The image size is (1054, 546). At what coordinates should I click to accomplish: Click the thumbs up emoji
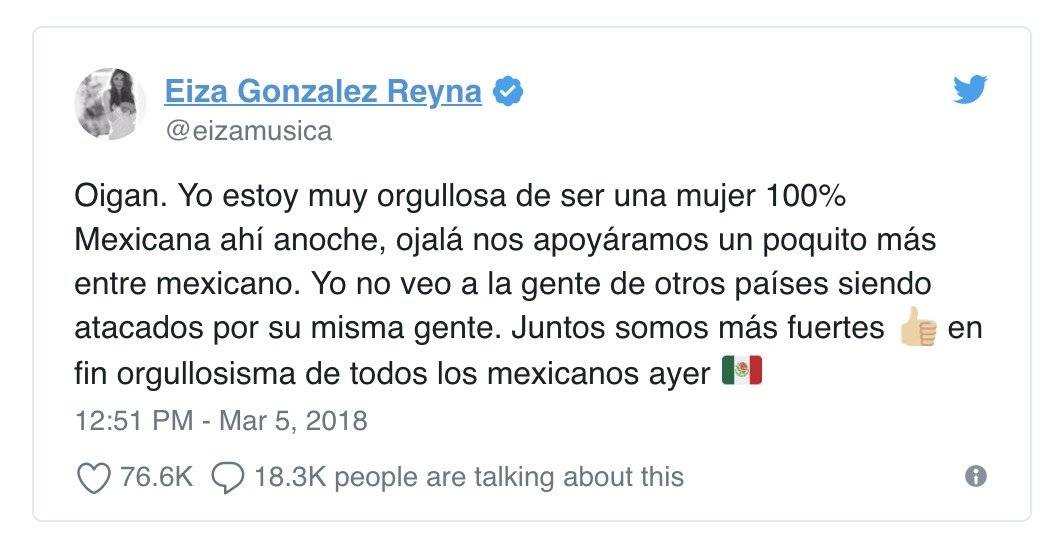click(x=918, y=327)
